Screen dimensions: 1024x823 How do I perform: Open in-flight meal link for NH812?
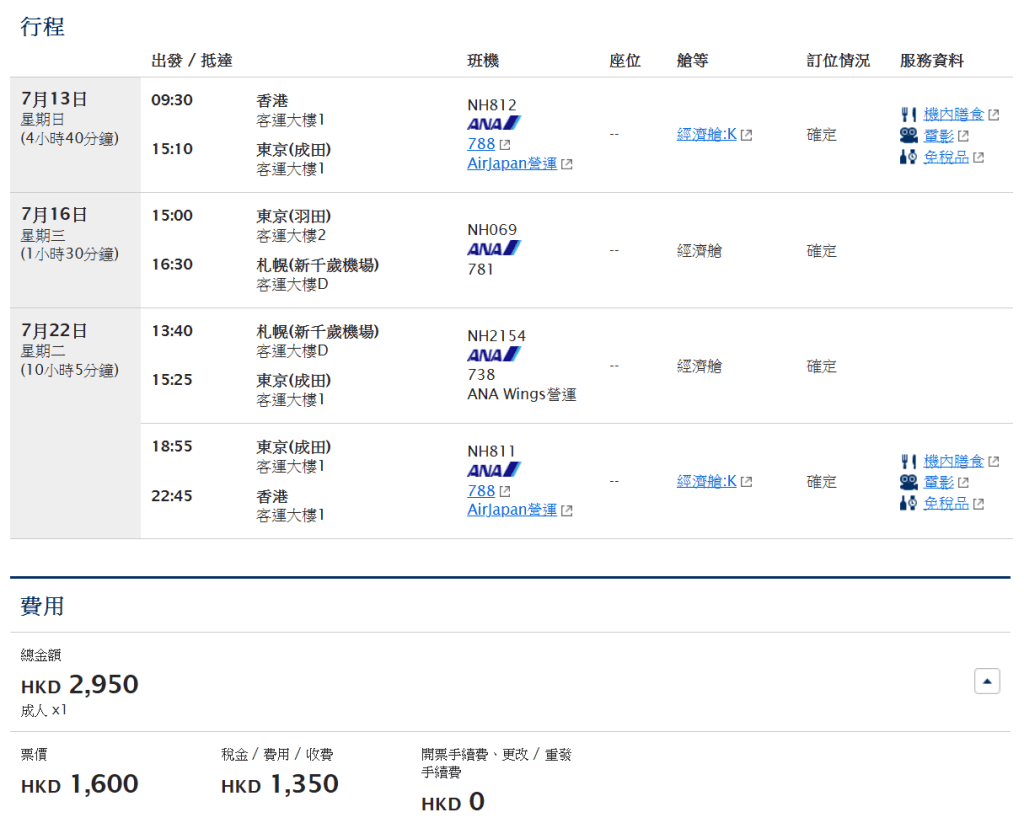pos(953,114)
